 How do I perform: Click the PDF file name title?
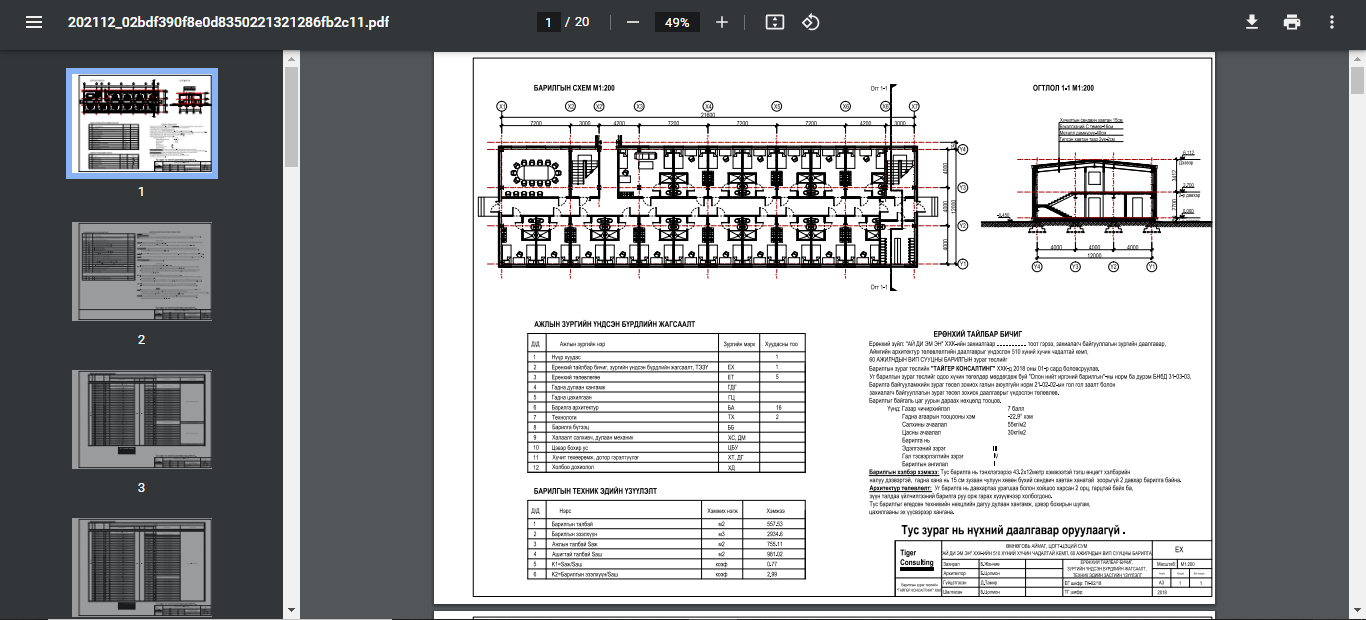[229, 22]
